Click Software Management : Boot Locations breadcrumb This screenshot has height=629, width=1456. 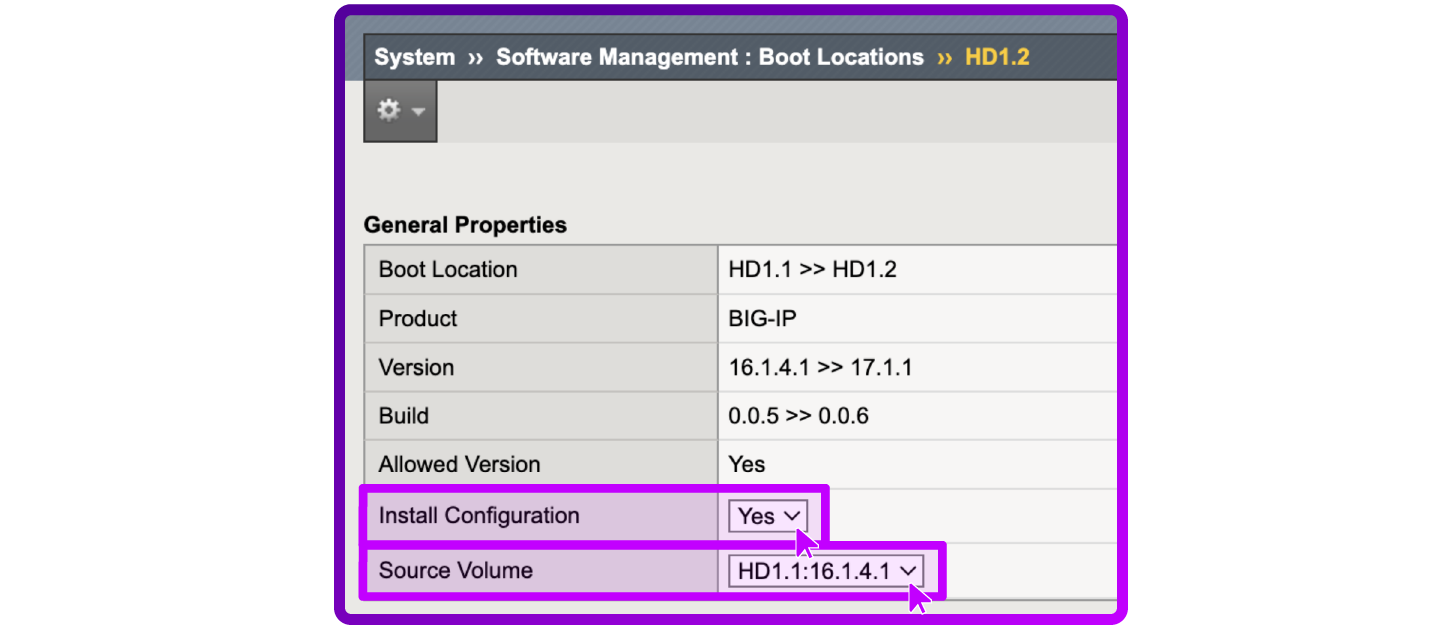click(710, 57)
